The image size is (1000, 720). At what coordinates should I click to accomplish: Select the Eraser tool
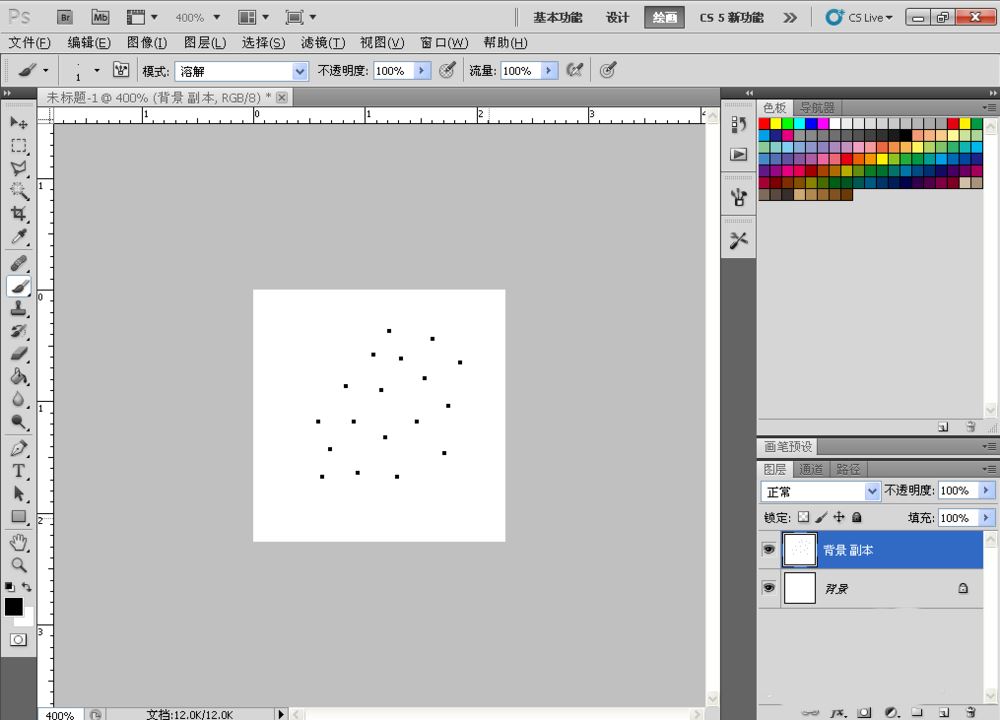point(18,354)
